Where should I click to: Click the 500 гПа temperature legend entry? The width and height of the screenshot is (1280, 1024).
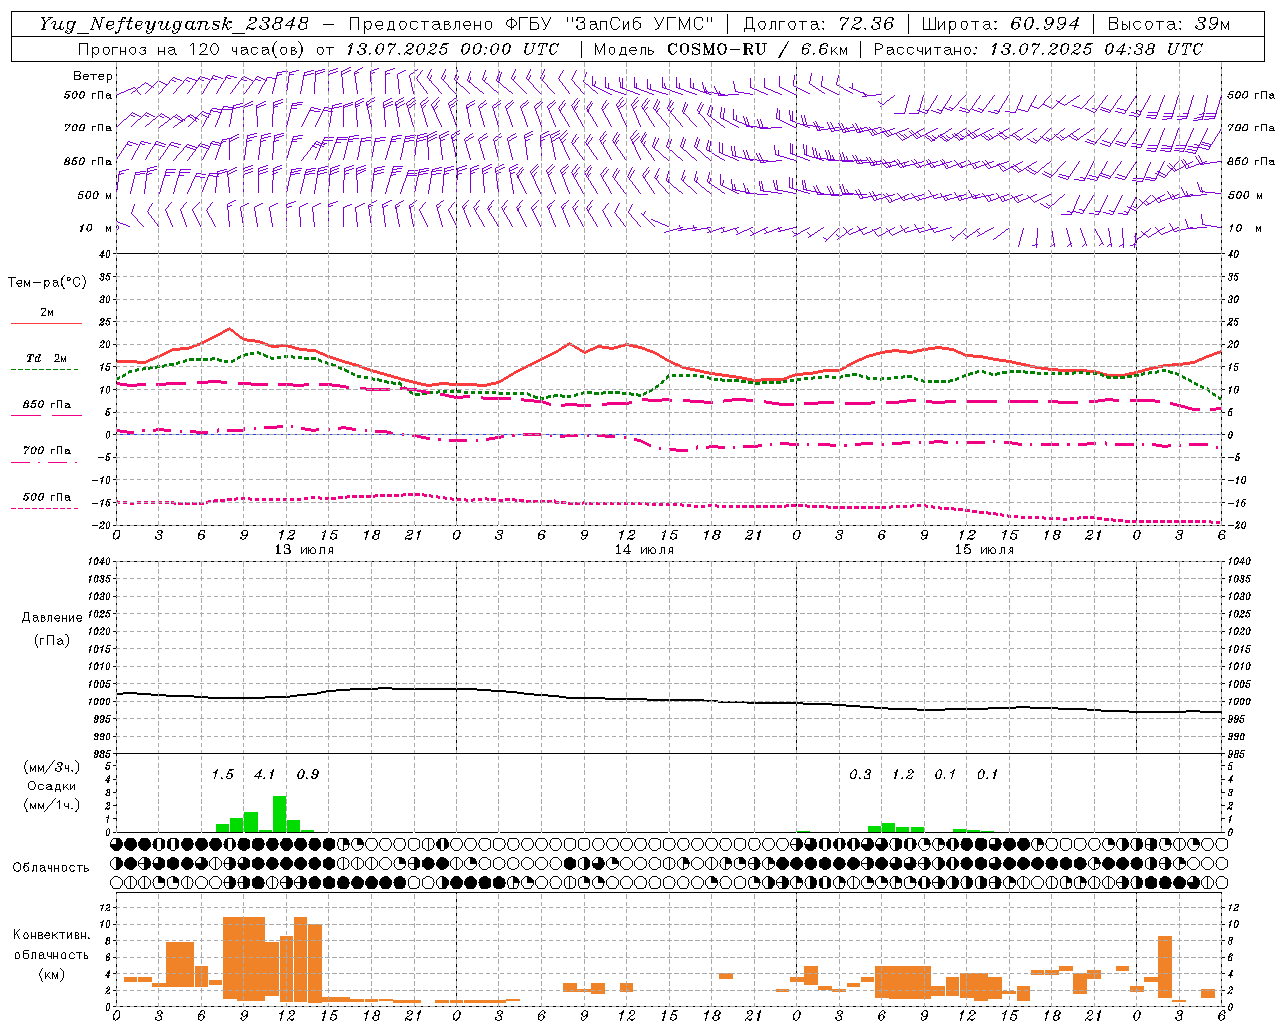(x=46, y=497)
